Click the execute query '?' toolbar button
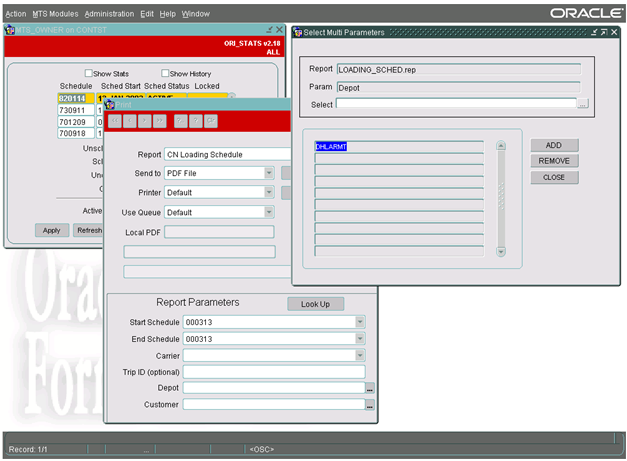 tap(196, 121)
